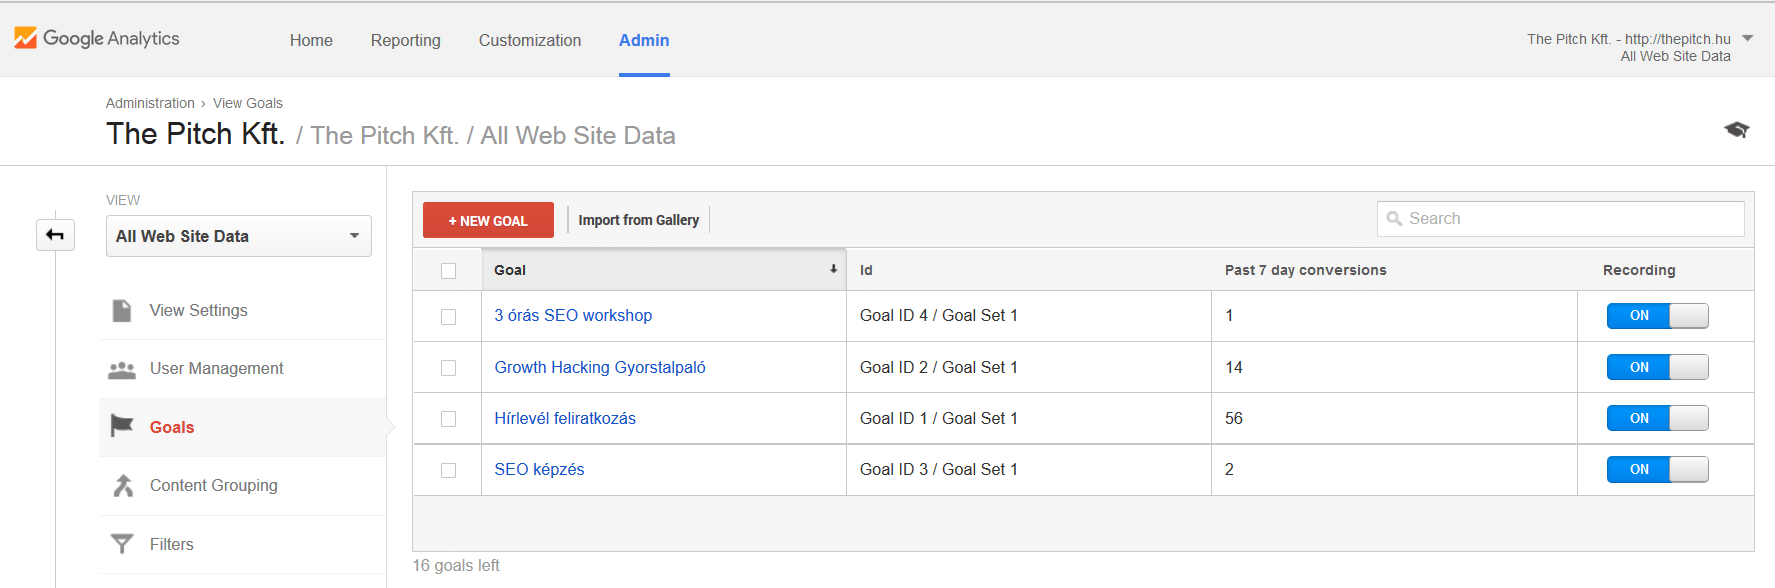The image size is (1775, 588).
Task: Check the box for Growth Hacking Gyorstalpaló
Action: coord(448,368)
